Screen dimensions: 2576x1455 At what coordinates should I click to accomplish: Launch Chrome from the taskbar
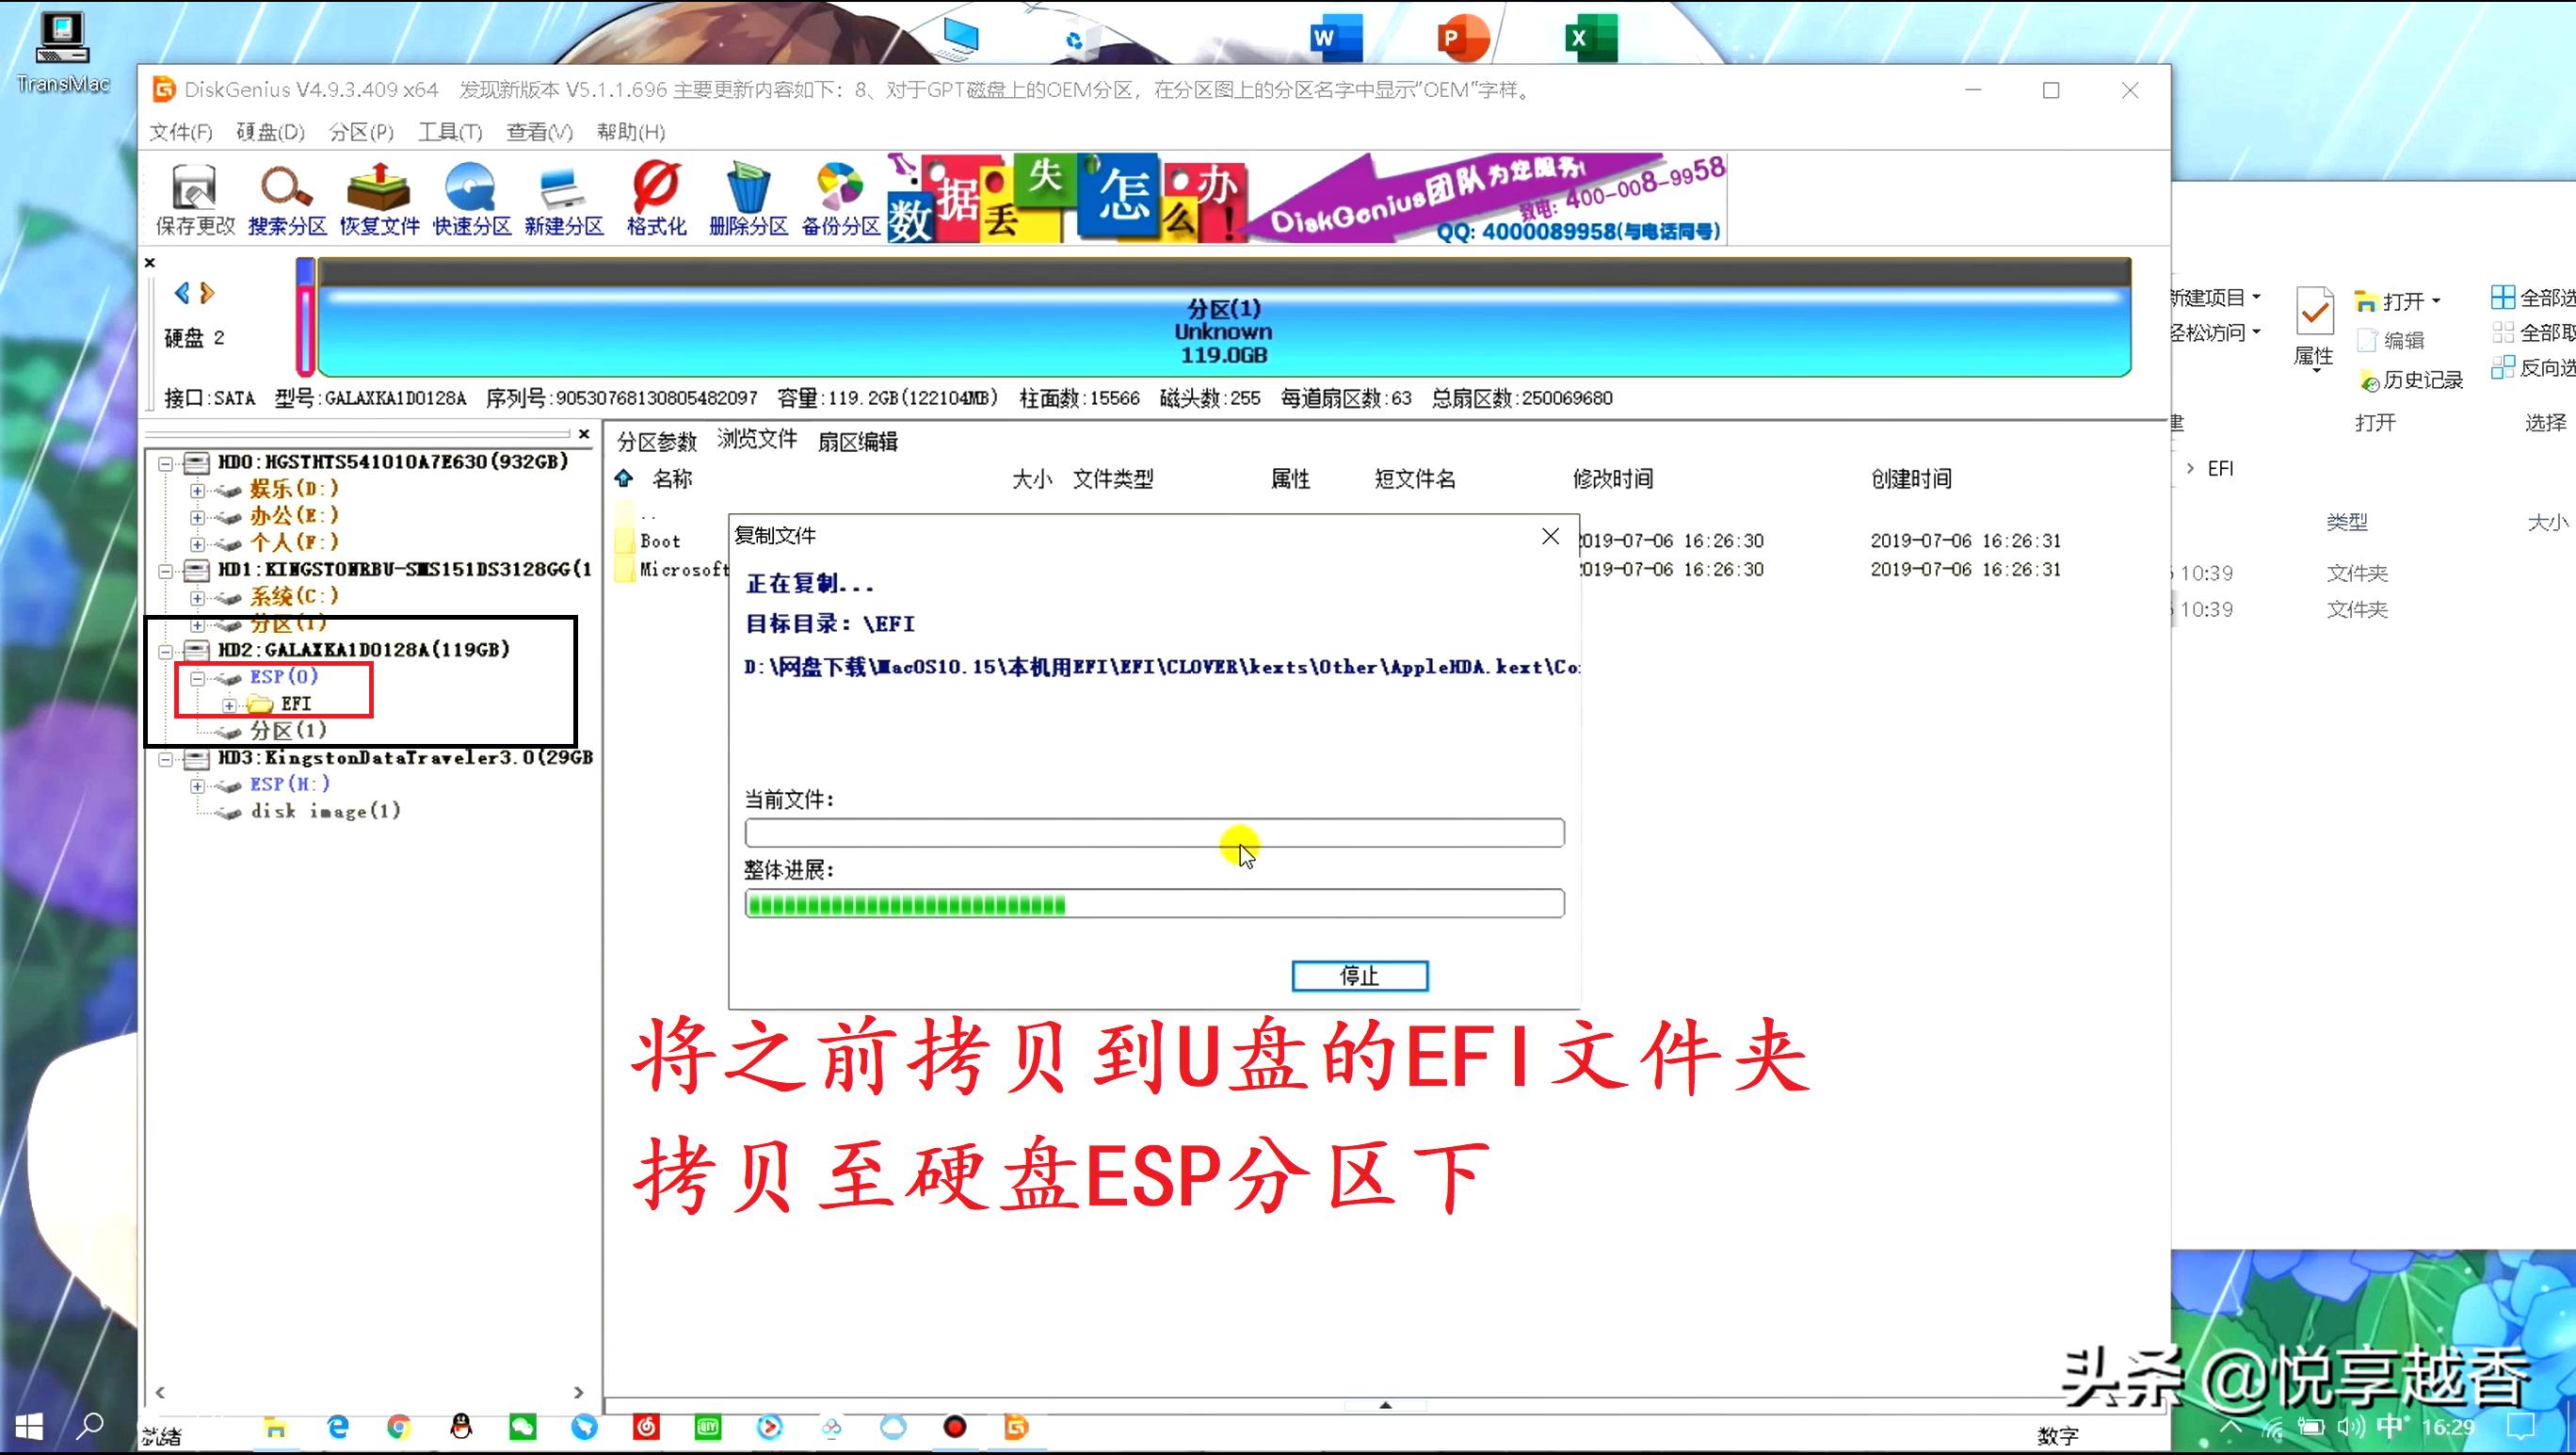click(400, 1427)
